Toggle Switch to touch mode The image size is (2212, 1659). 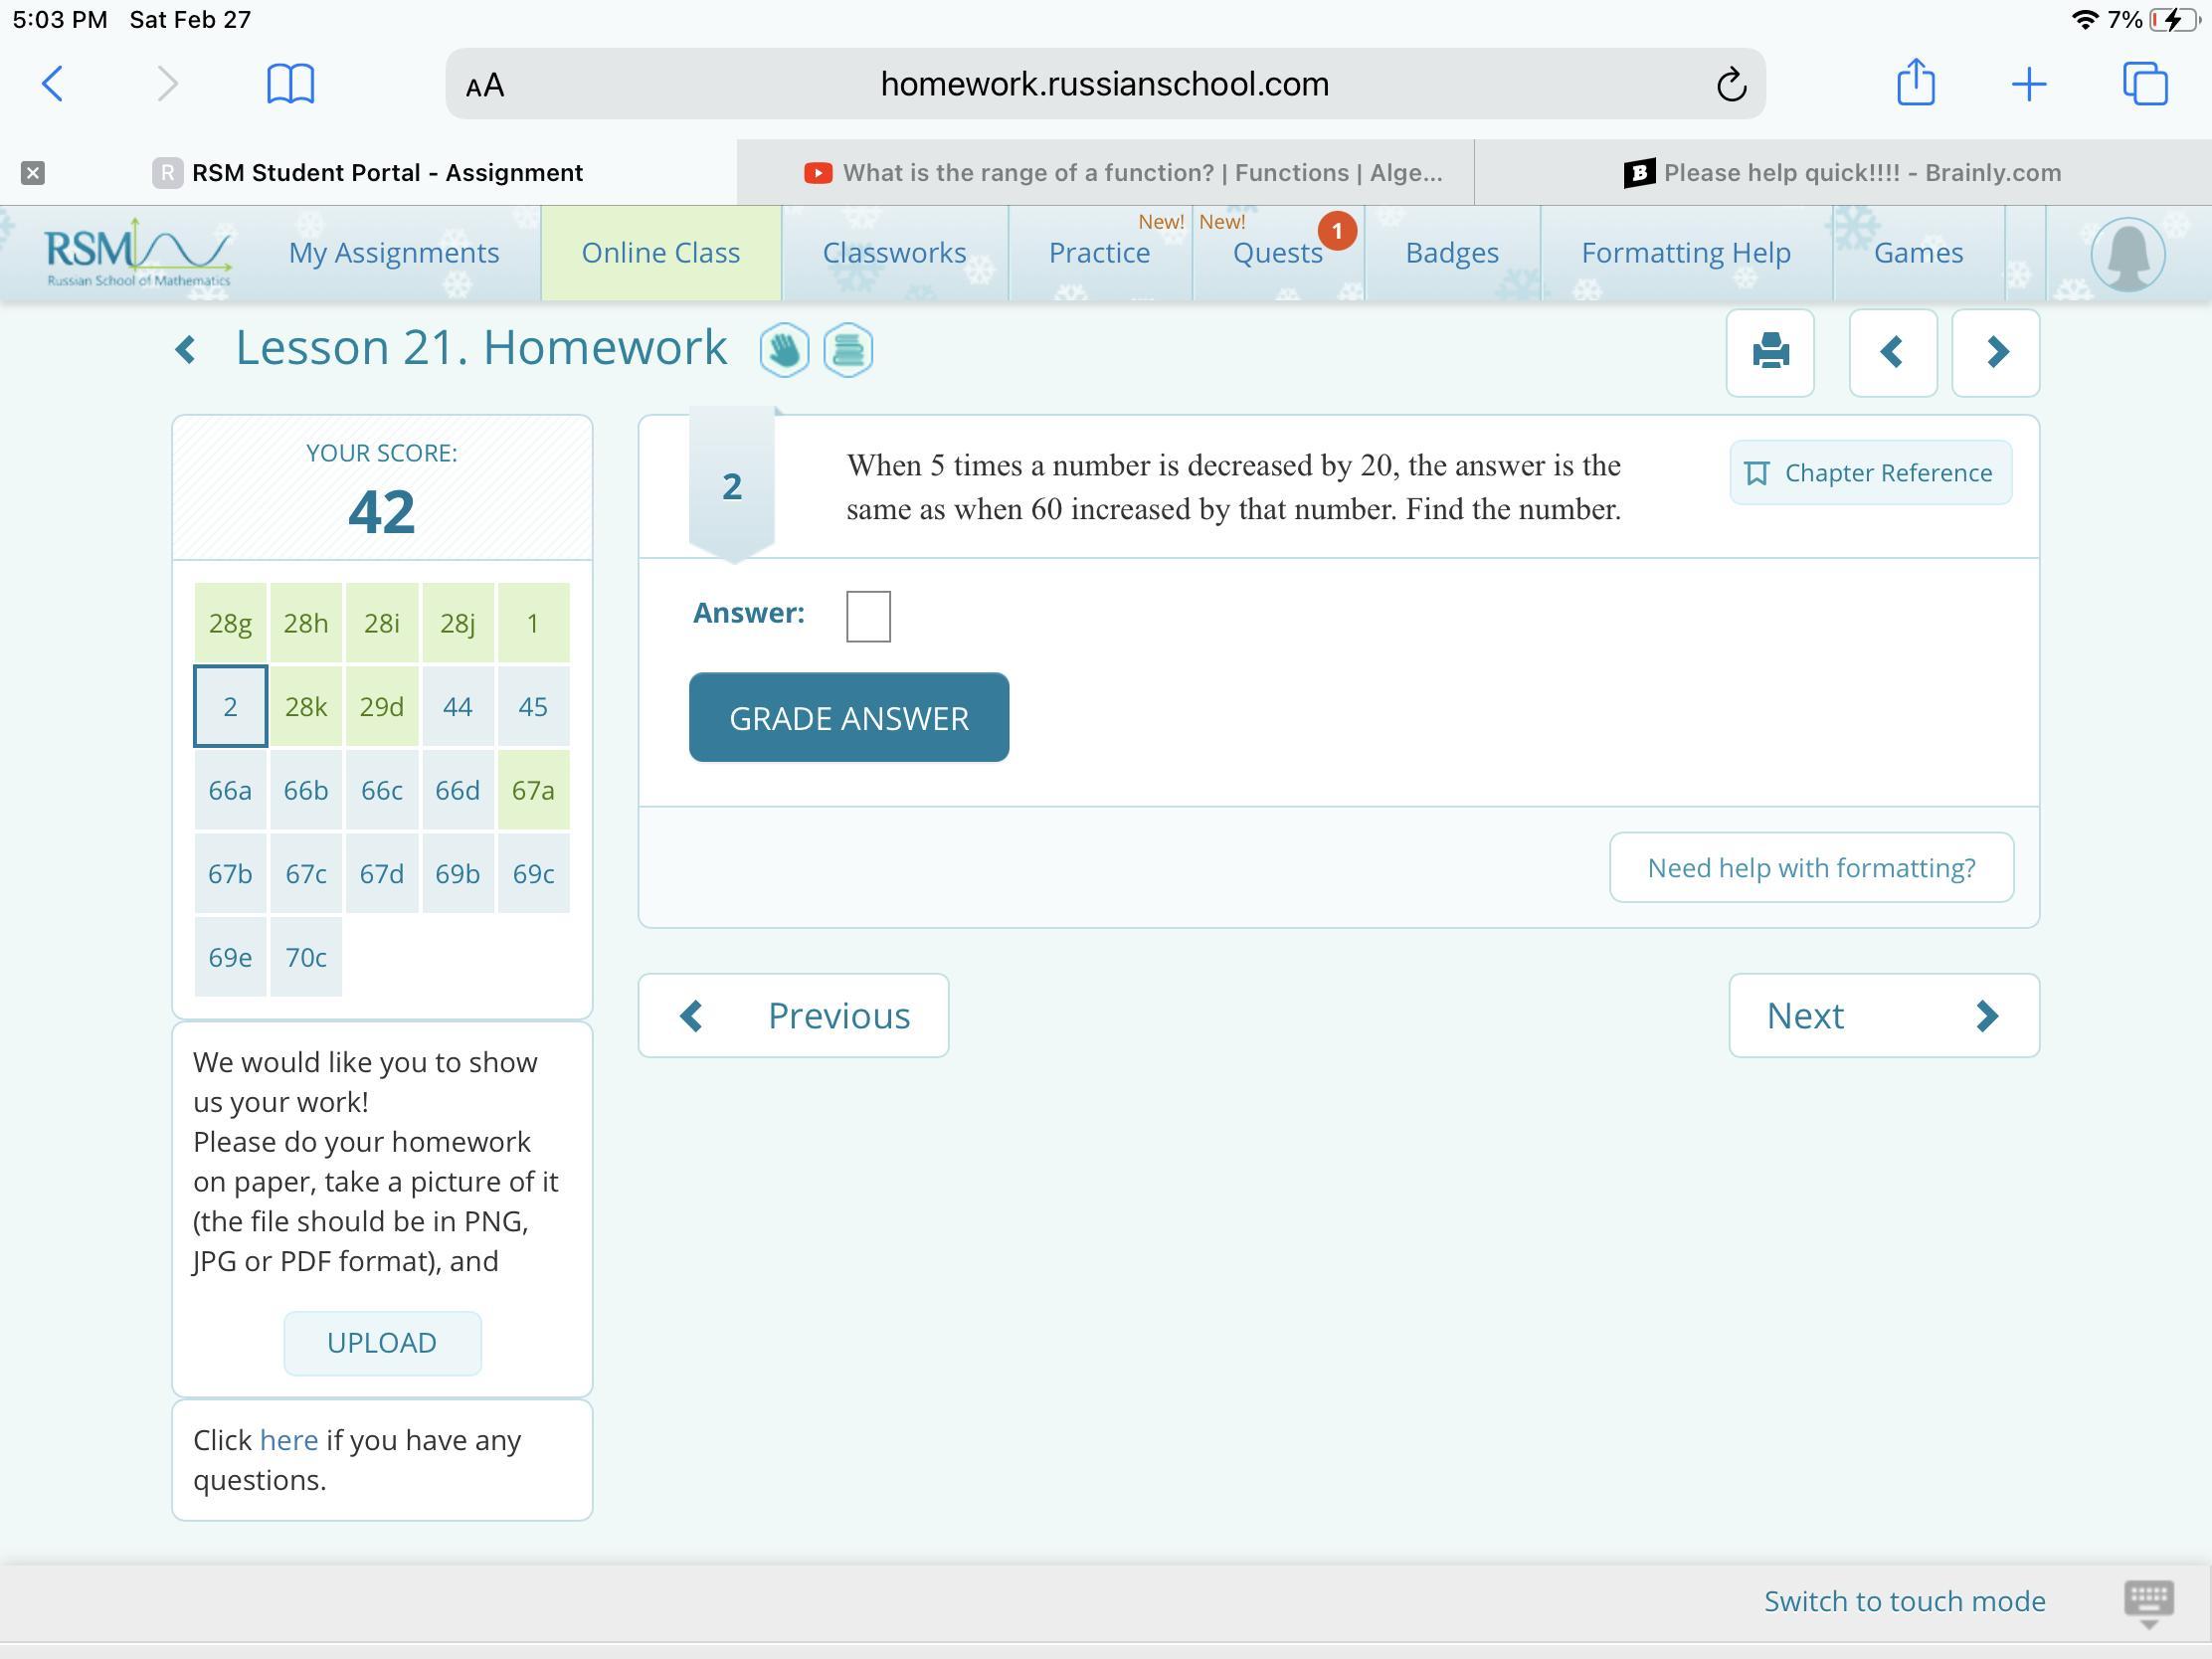click(1904, 1601)
